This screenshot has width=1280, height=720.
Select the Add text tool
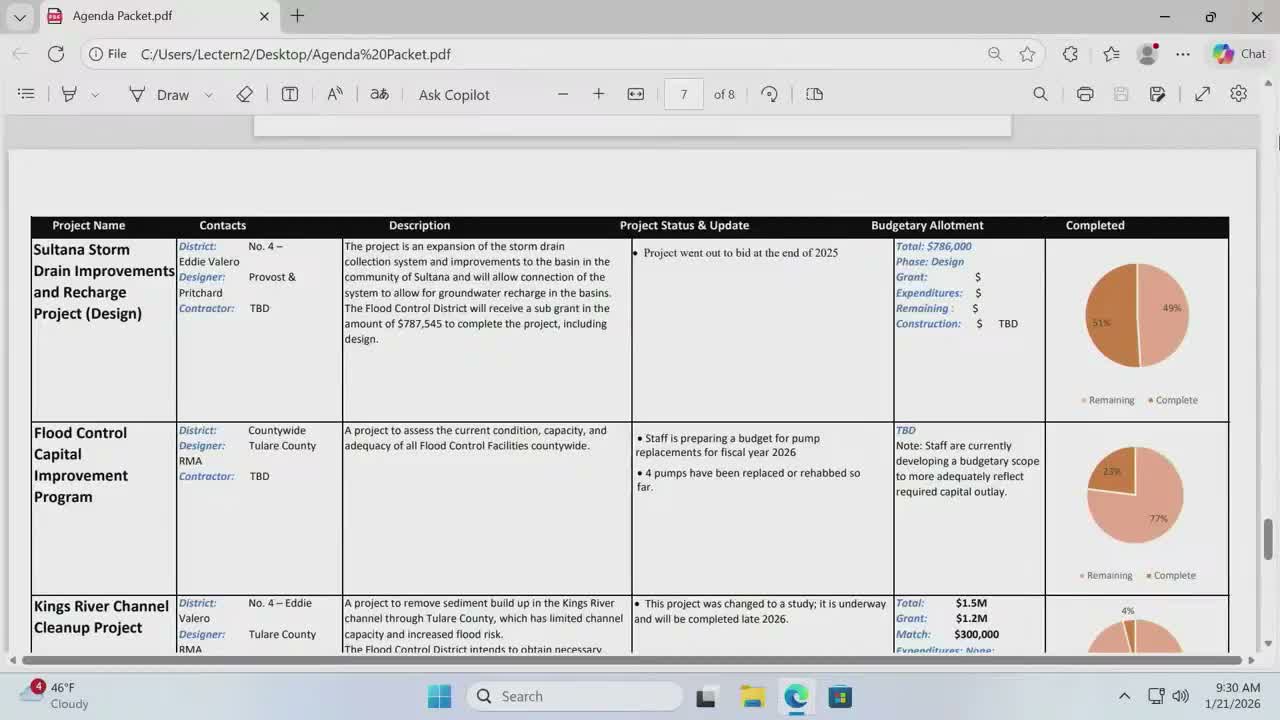pyautogui.click(x=290, y=94)
